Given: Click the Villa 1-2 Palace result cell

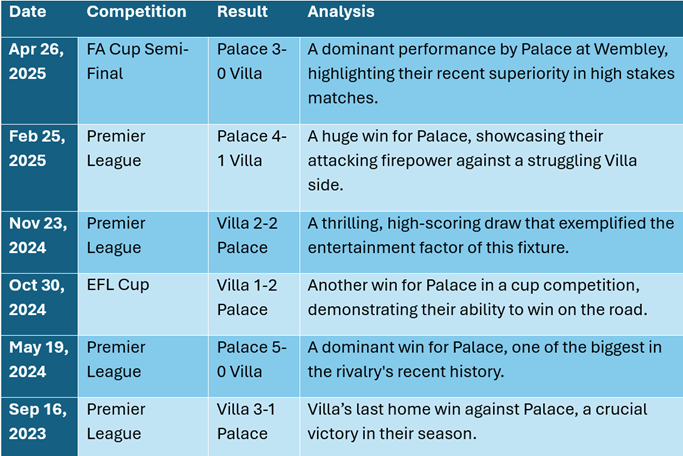Looking at the screenshot, I should pyautogui.click(x=254, y=304).
